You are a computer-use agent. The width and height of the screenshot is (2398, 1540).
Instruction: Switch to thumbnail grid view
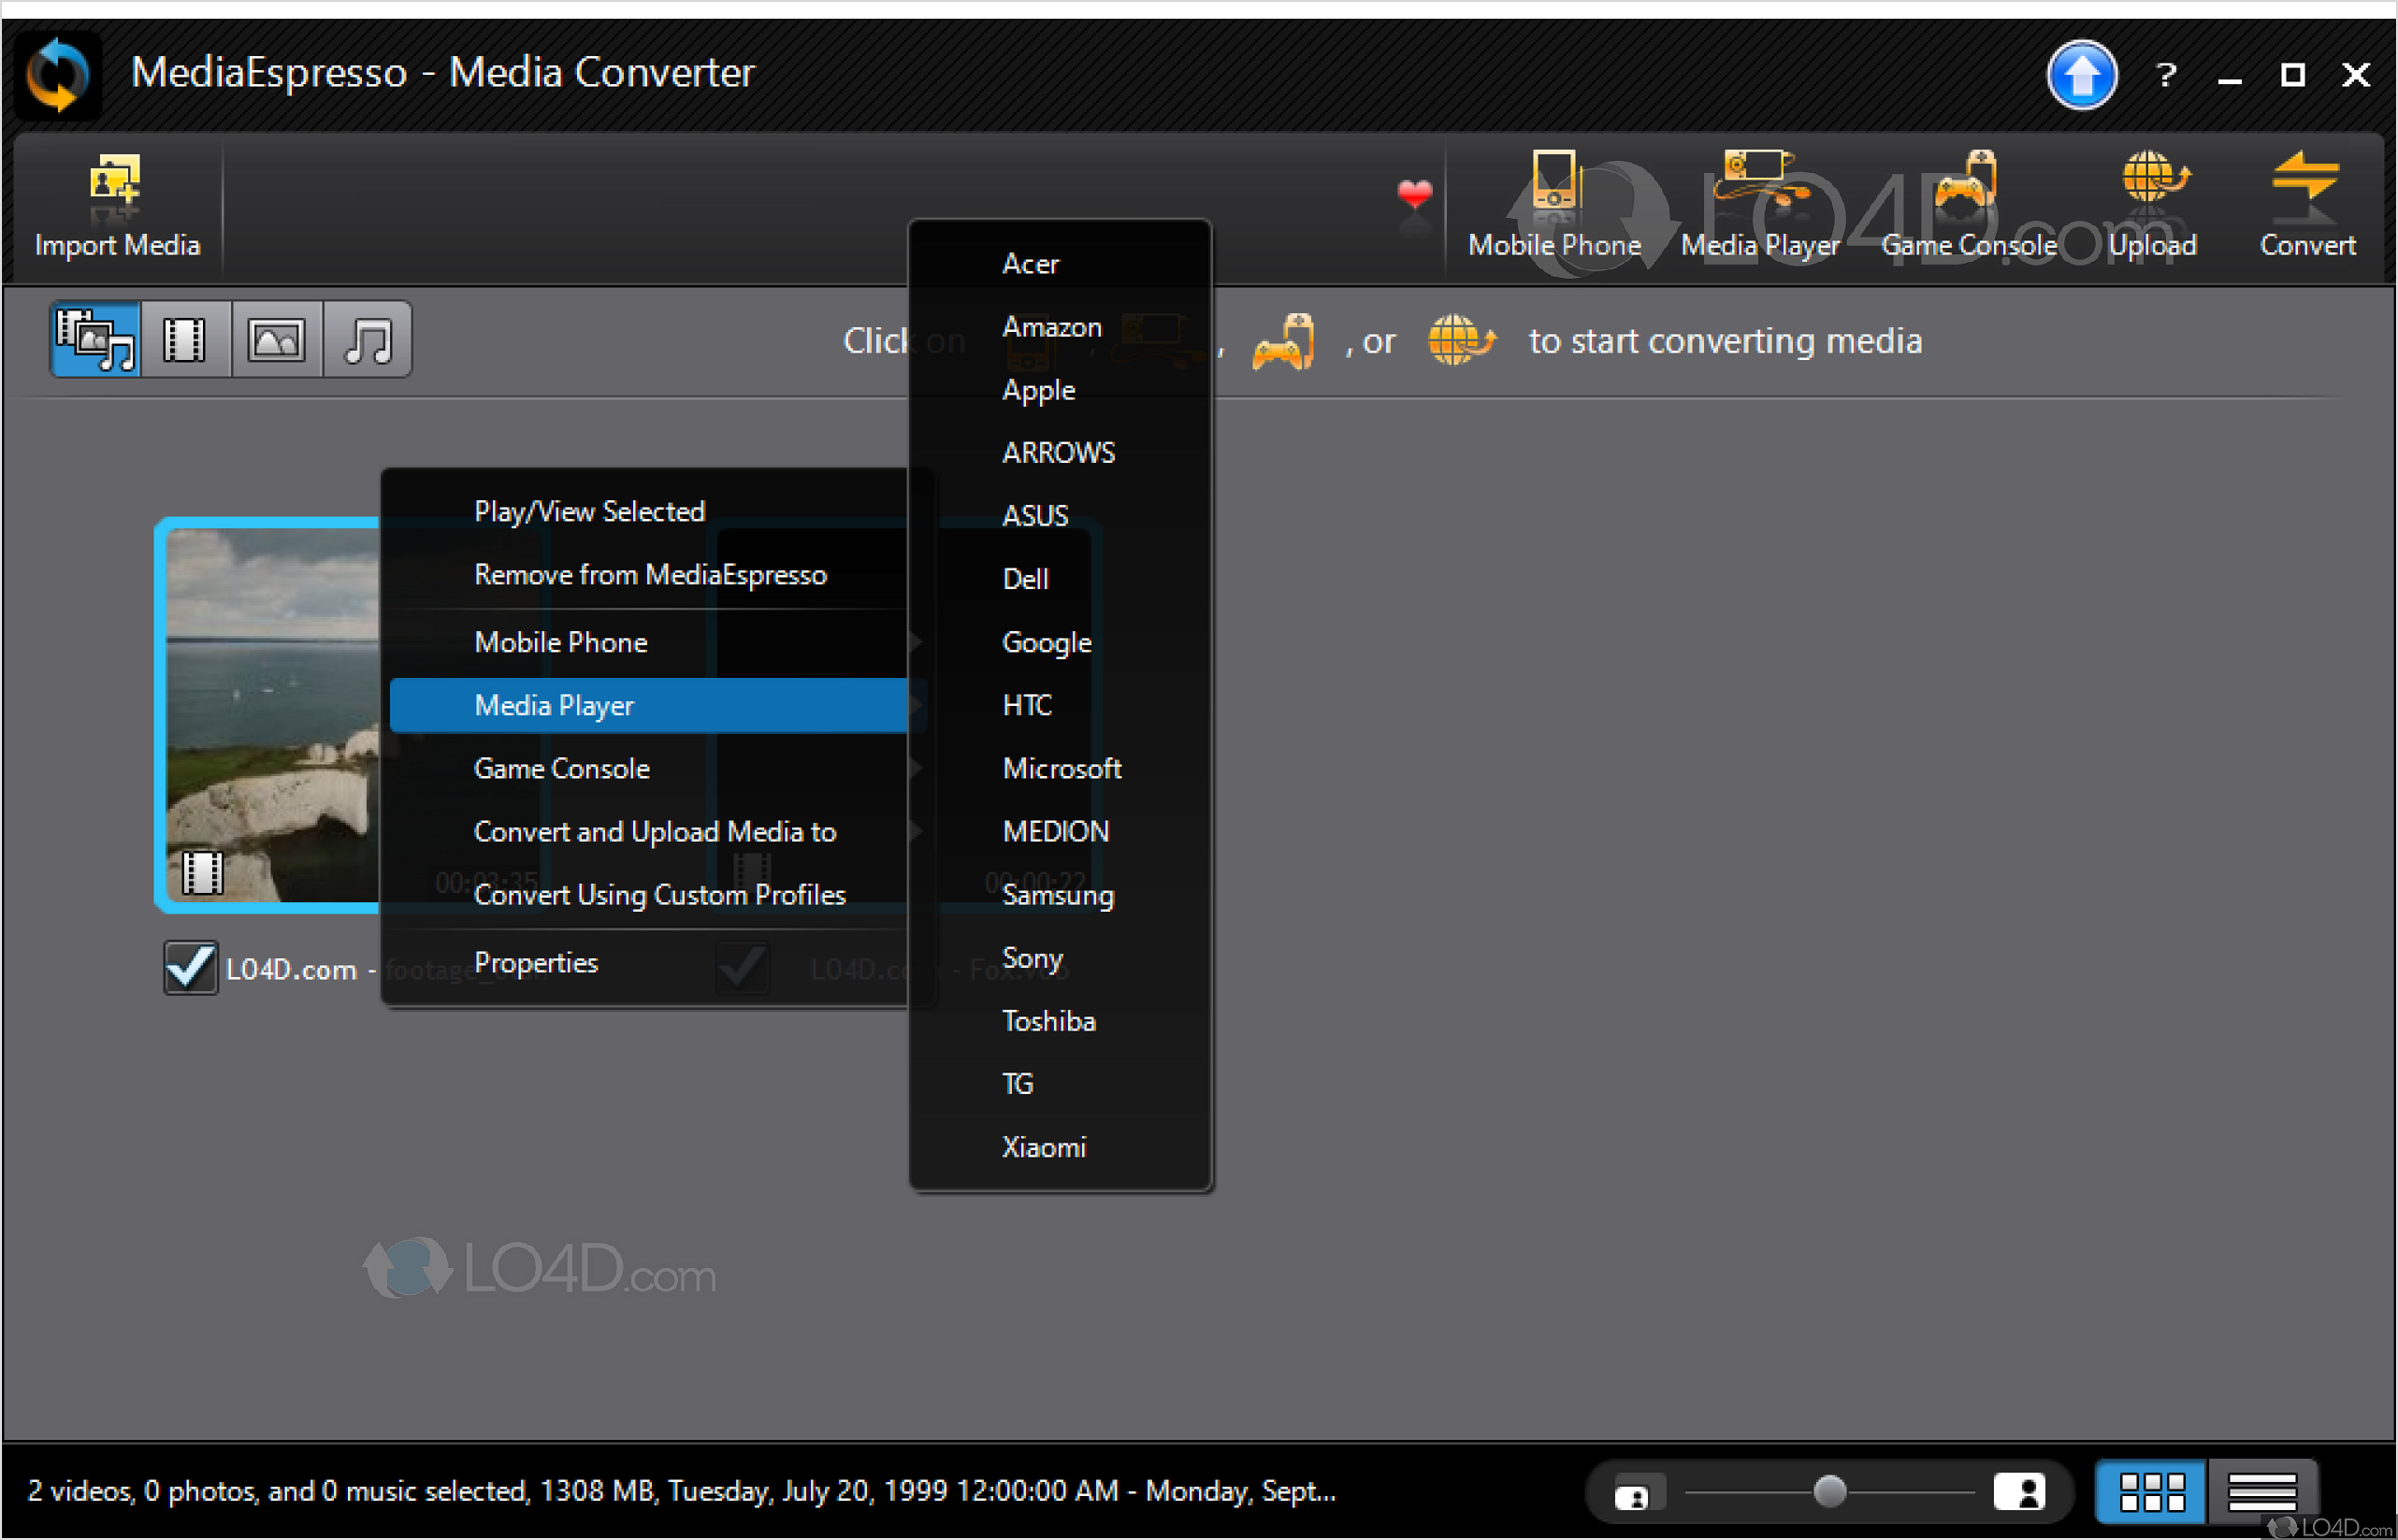[x=2151, y=1492]
